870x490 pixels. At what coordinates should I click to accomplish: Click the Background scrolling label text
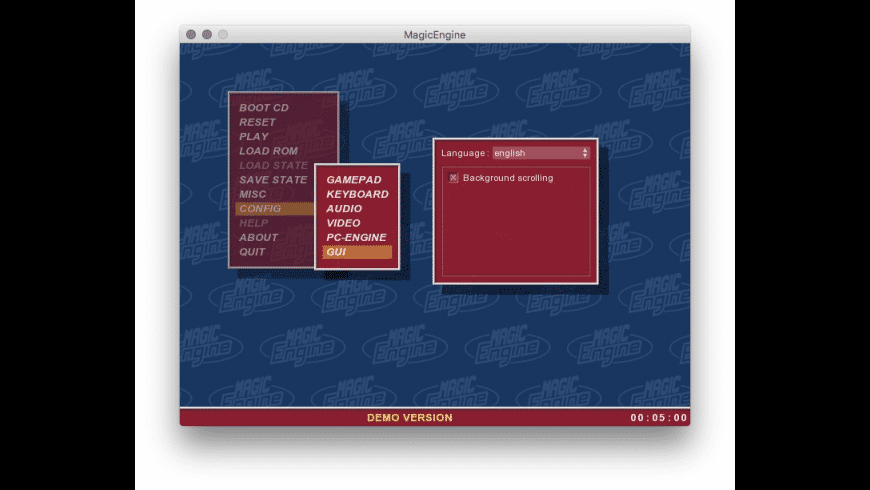[x=508, y=178]
